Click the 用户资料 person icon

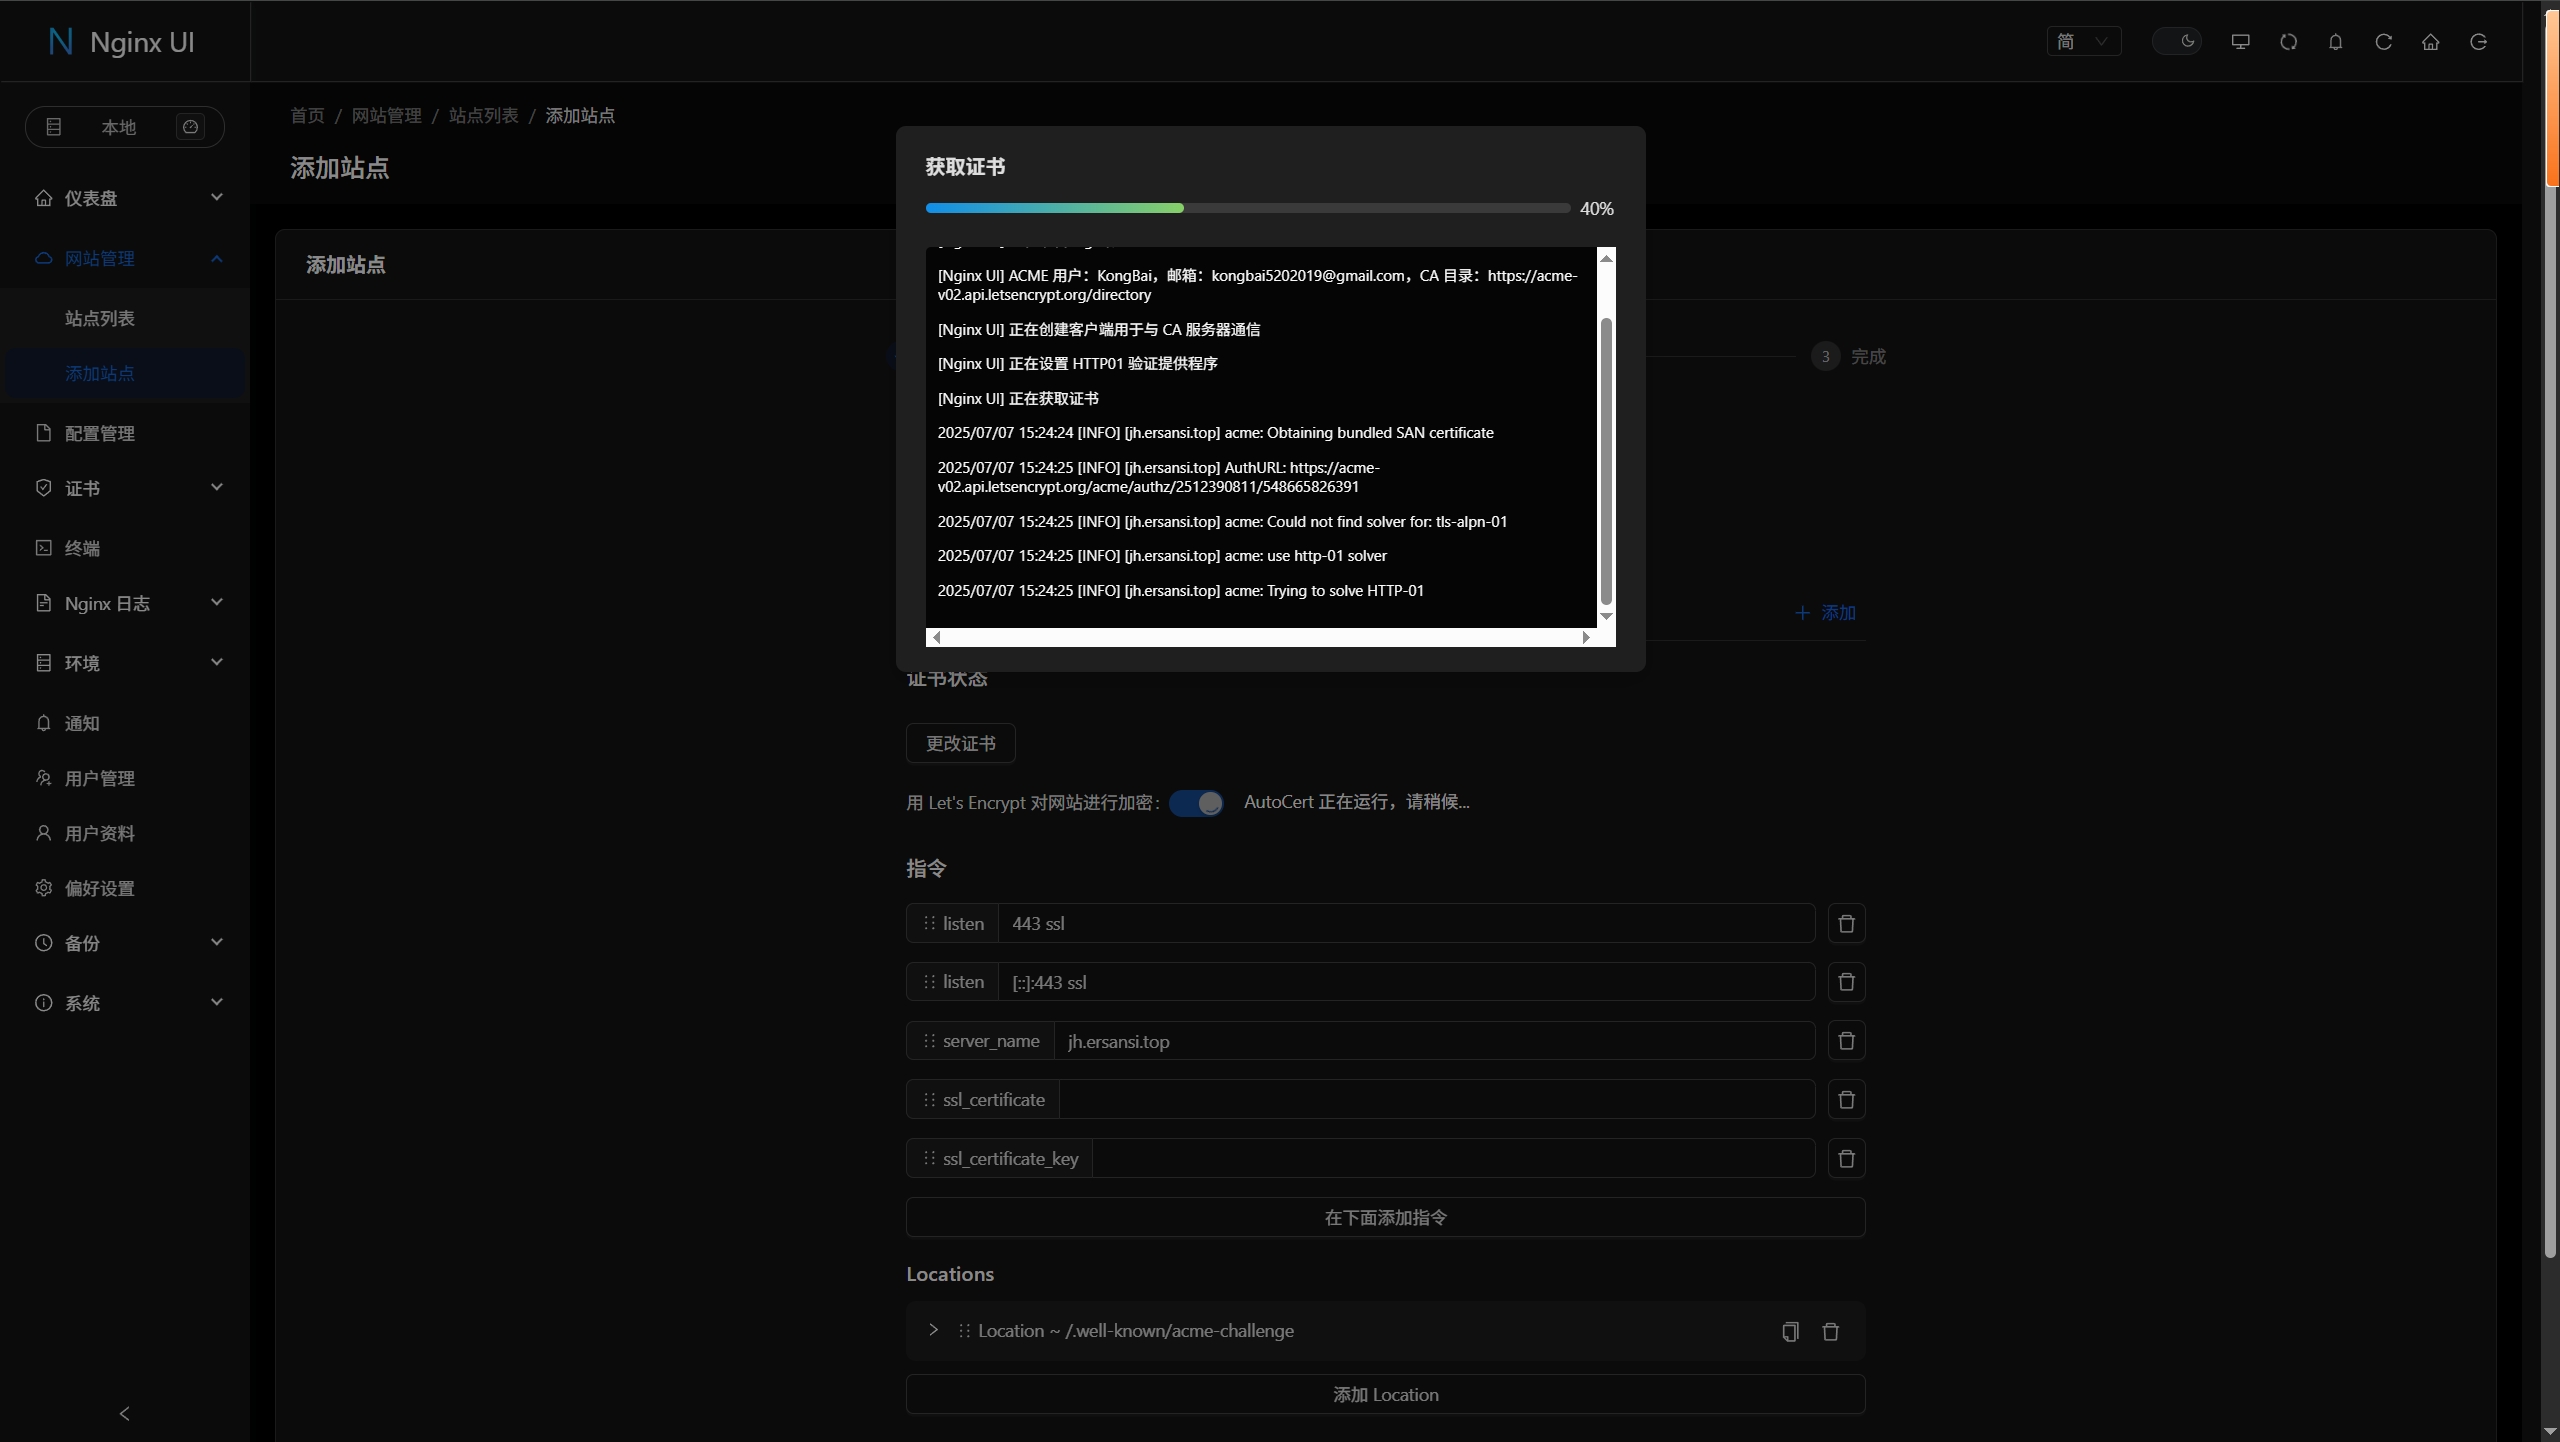tap(43, 832)
